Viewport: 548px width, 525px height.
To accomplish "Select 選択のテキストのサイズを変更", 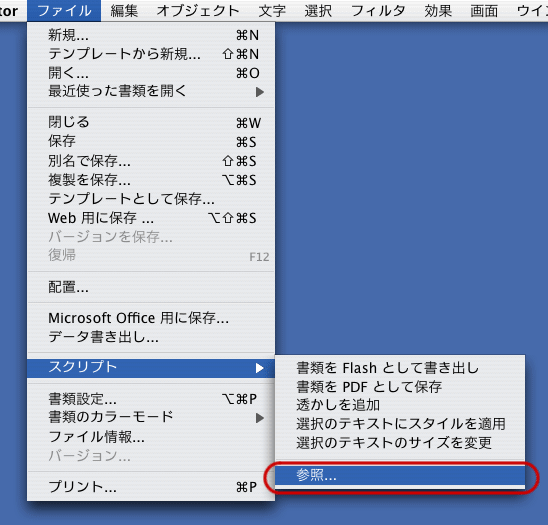I will (x=400, y=443).
